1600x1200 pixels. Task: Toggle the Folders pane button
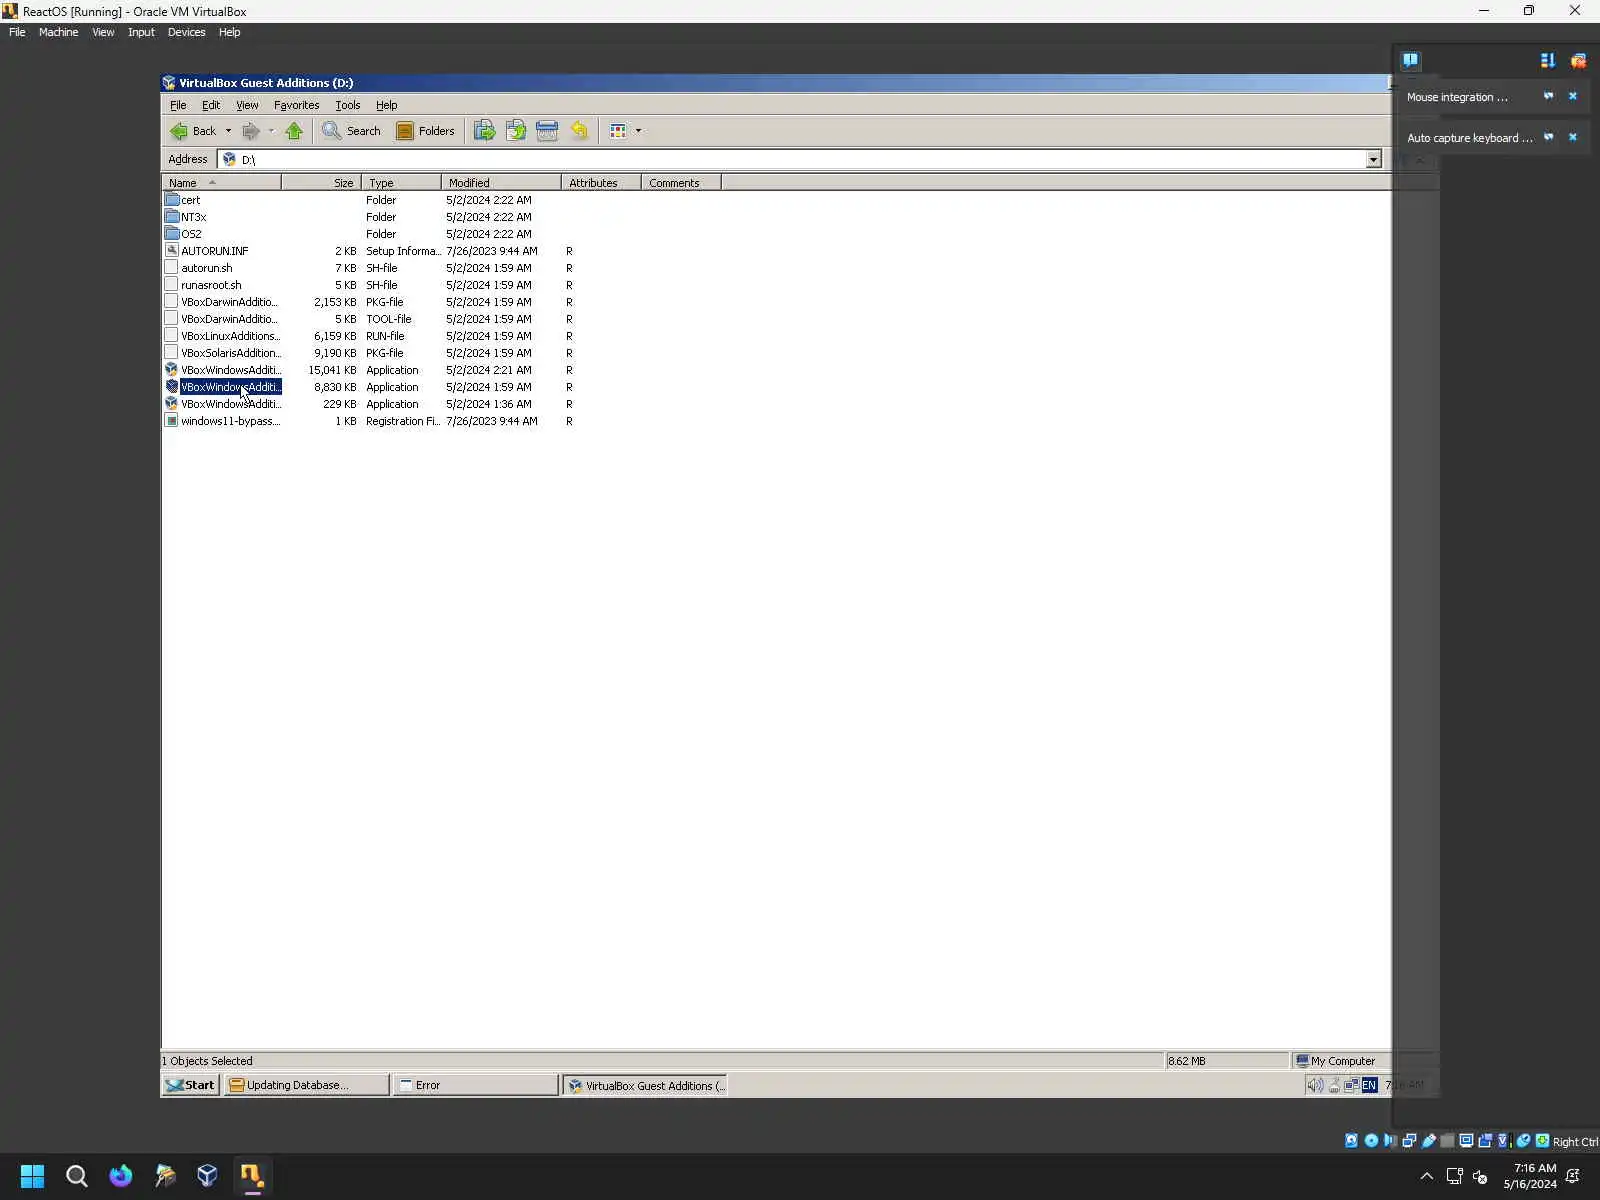click(x=425, y=131)
